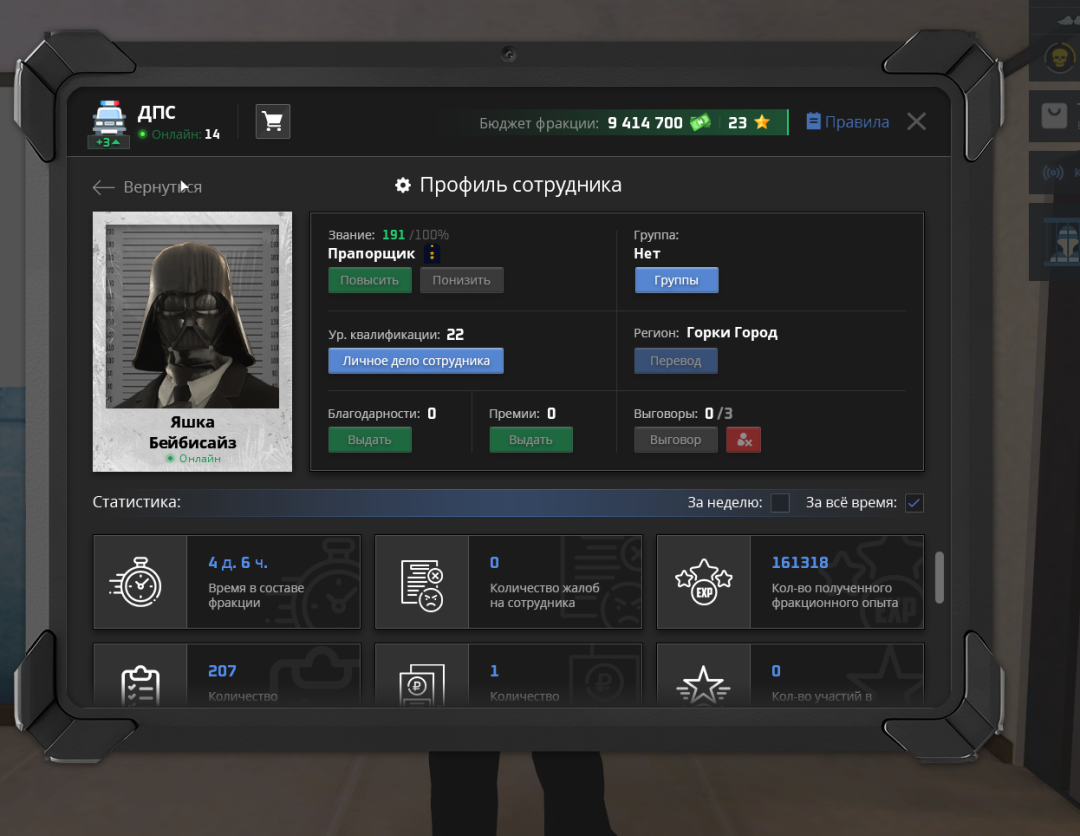Click the employee portrait photo

[x=192, y=316]
